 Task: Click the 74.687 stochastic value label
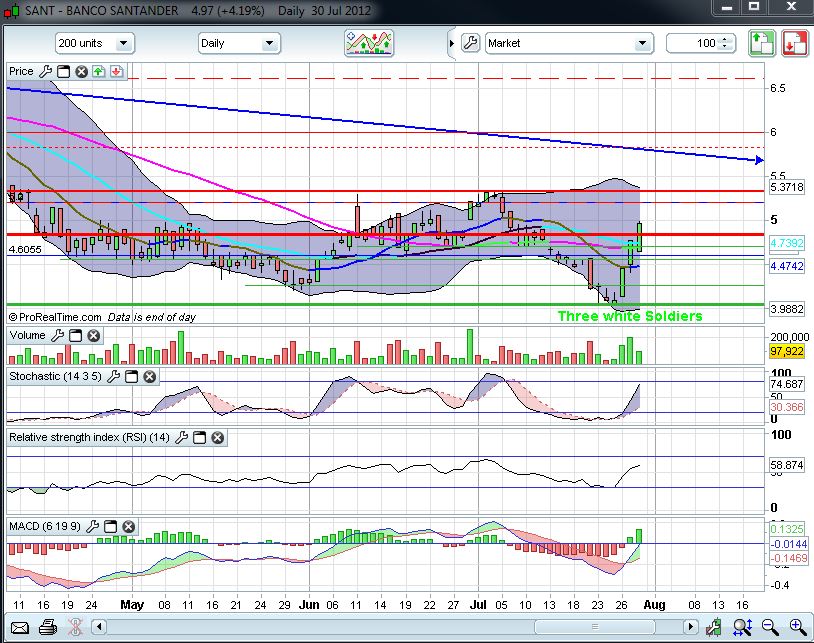pyautogui.click(x=787, y=384)
